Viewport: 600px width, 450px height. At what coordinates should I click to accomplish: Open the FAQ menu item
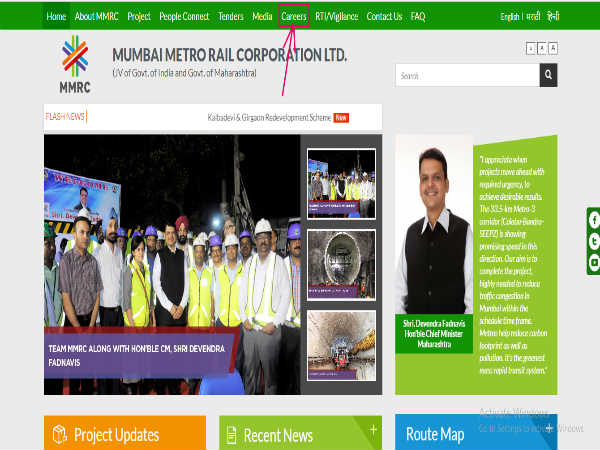(418, 16)
